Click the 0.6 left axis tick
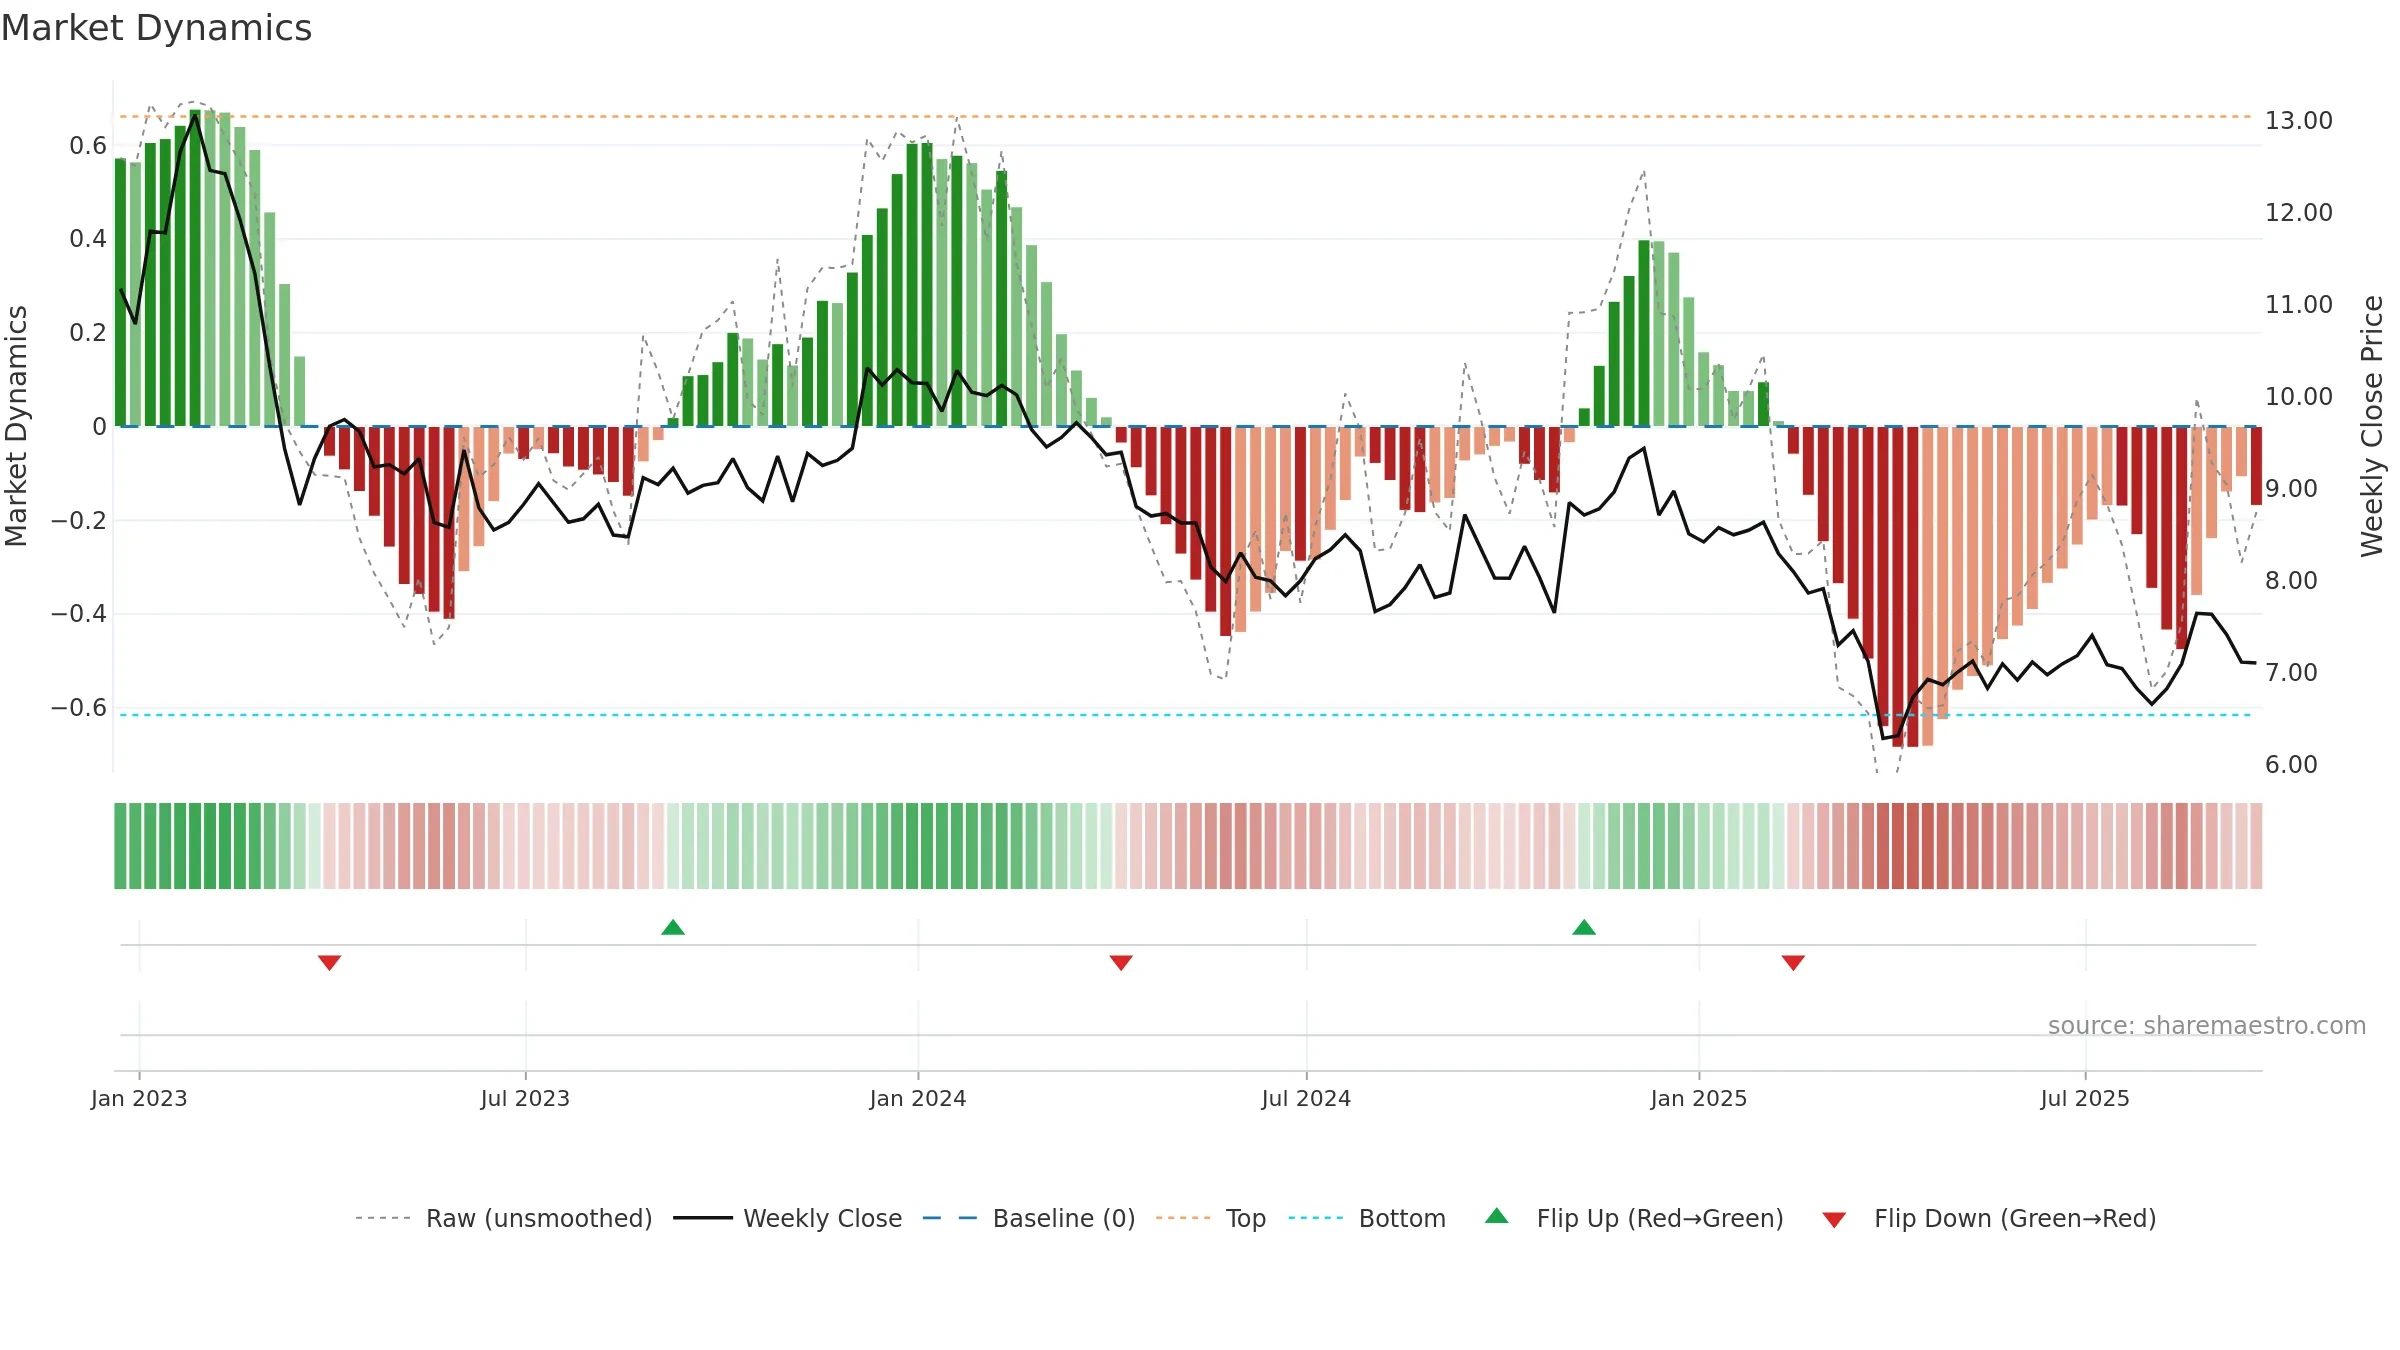 [88, 146]
